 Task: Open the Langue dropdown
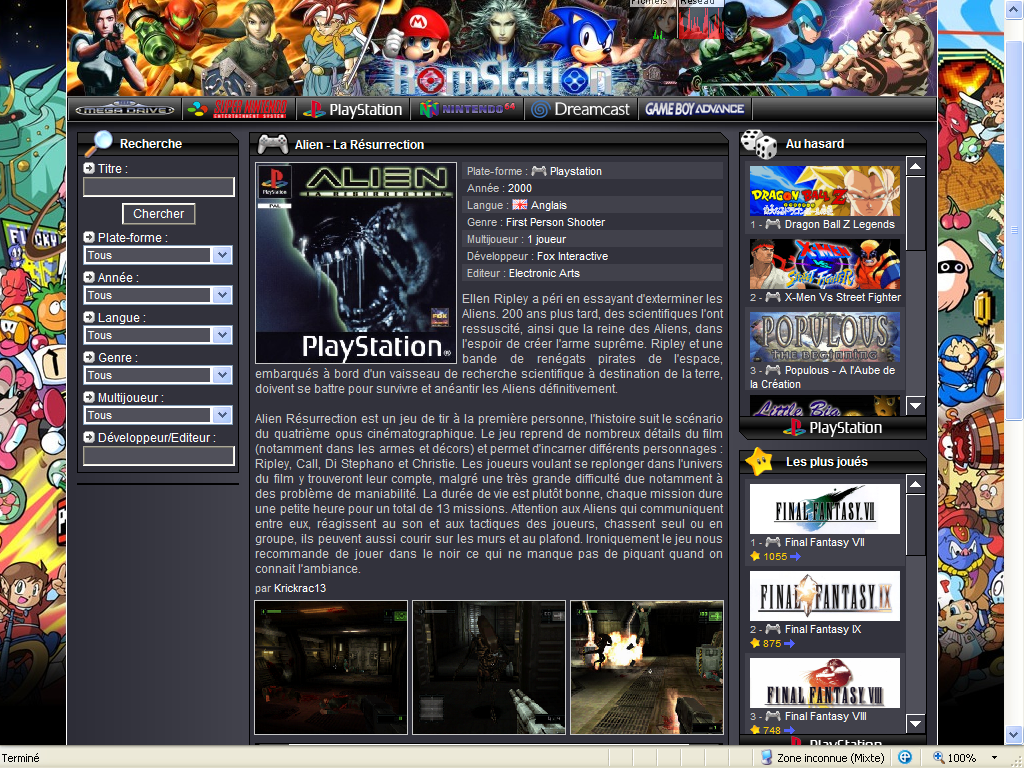(x=158, y=335)
